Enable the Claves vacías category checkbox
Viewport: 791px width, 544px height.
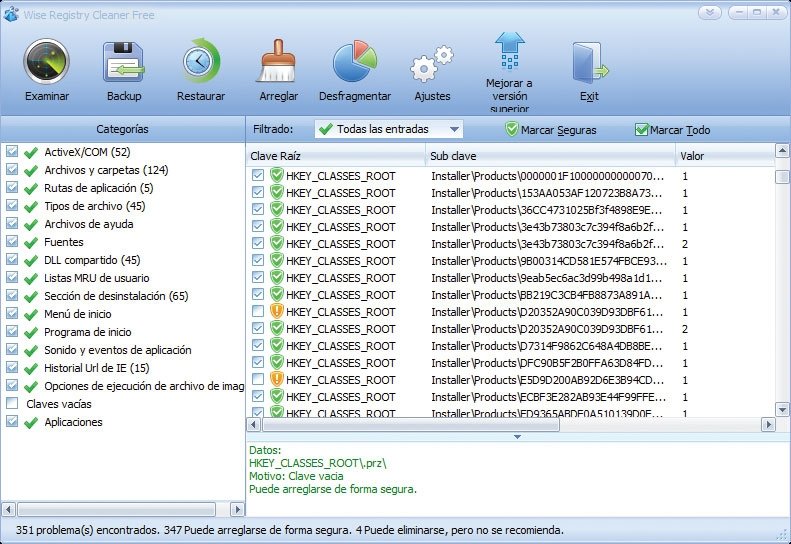12,403
